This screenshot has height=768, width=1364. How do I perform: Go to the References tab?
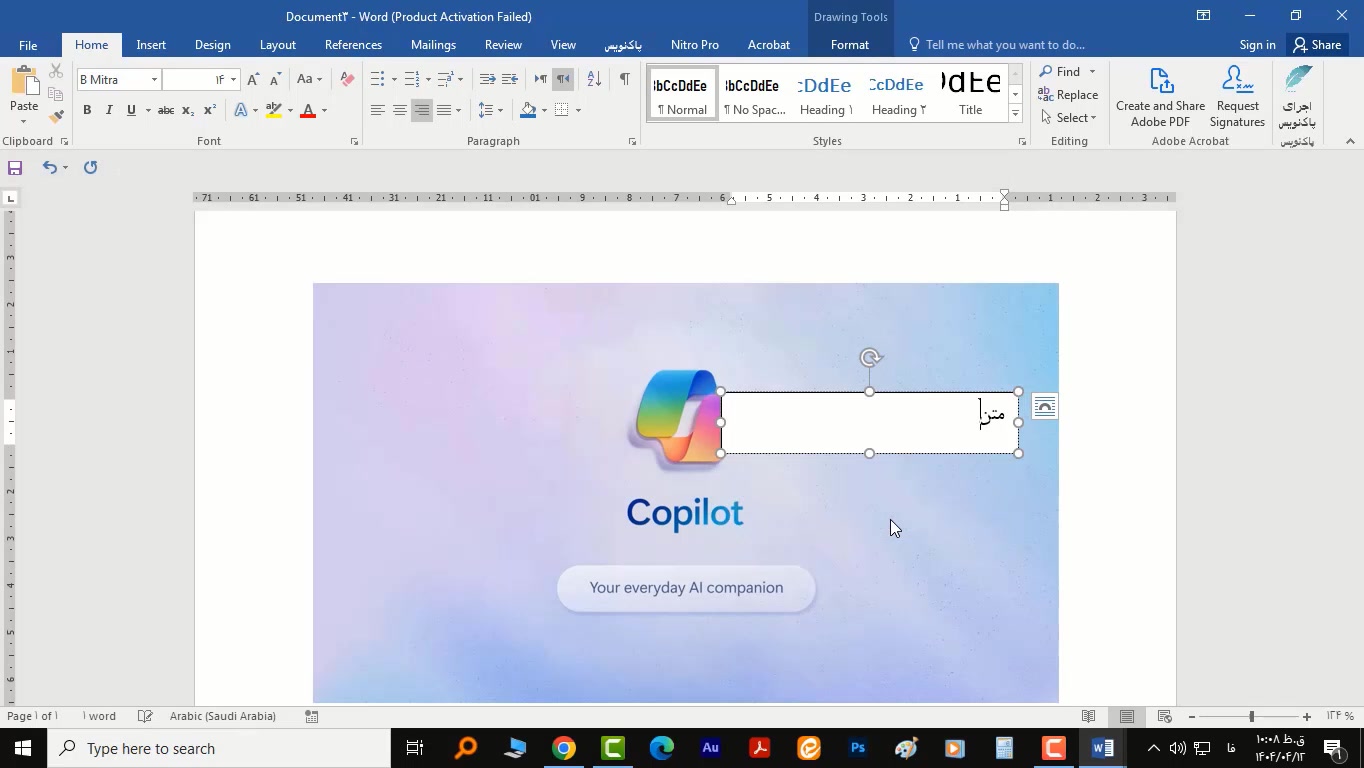[x=353, y=45]
